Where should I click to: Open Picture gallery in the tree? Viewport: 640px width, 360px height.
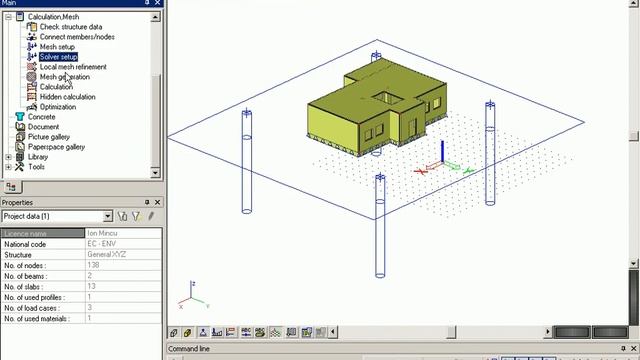click(49, 137)
